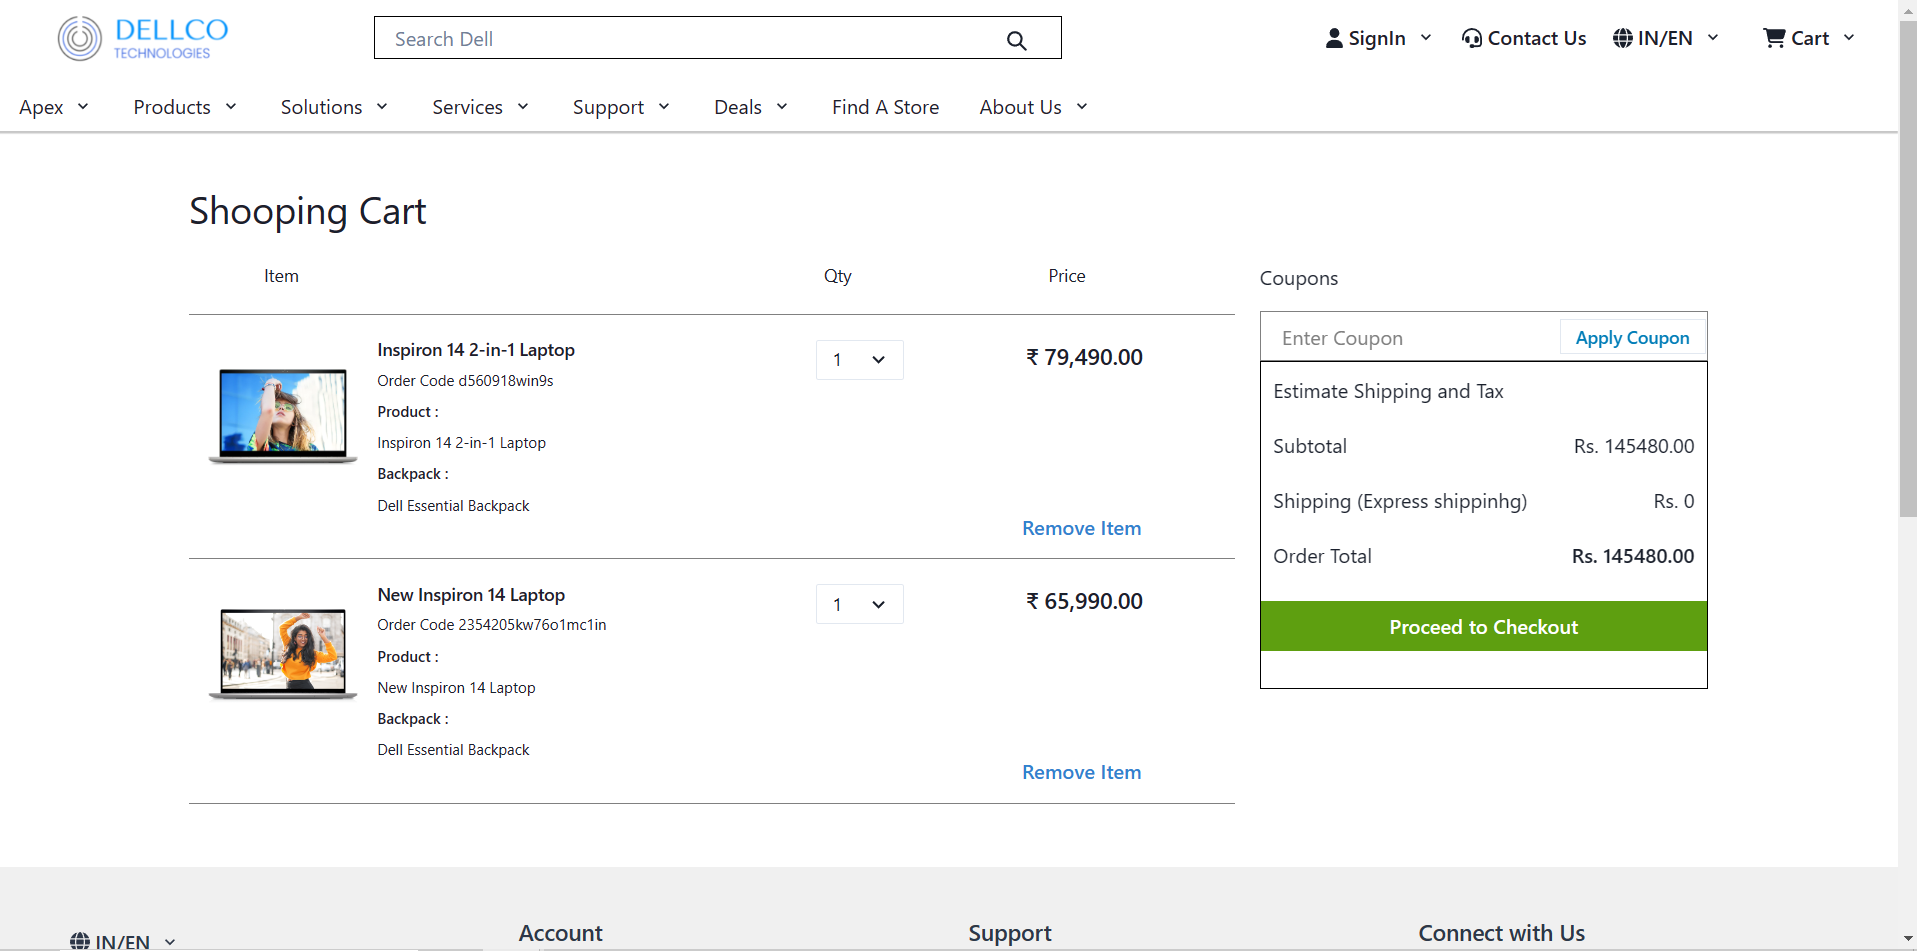Click the magnifier search icon
This screenshot has width=1917, height=951.
[1016, 40]
